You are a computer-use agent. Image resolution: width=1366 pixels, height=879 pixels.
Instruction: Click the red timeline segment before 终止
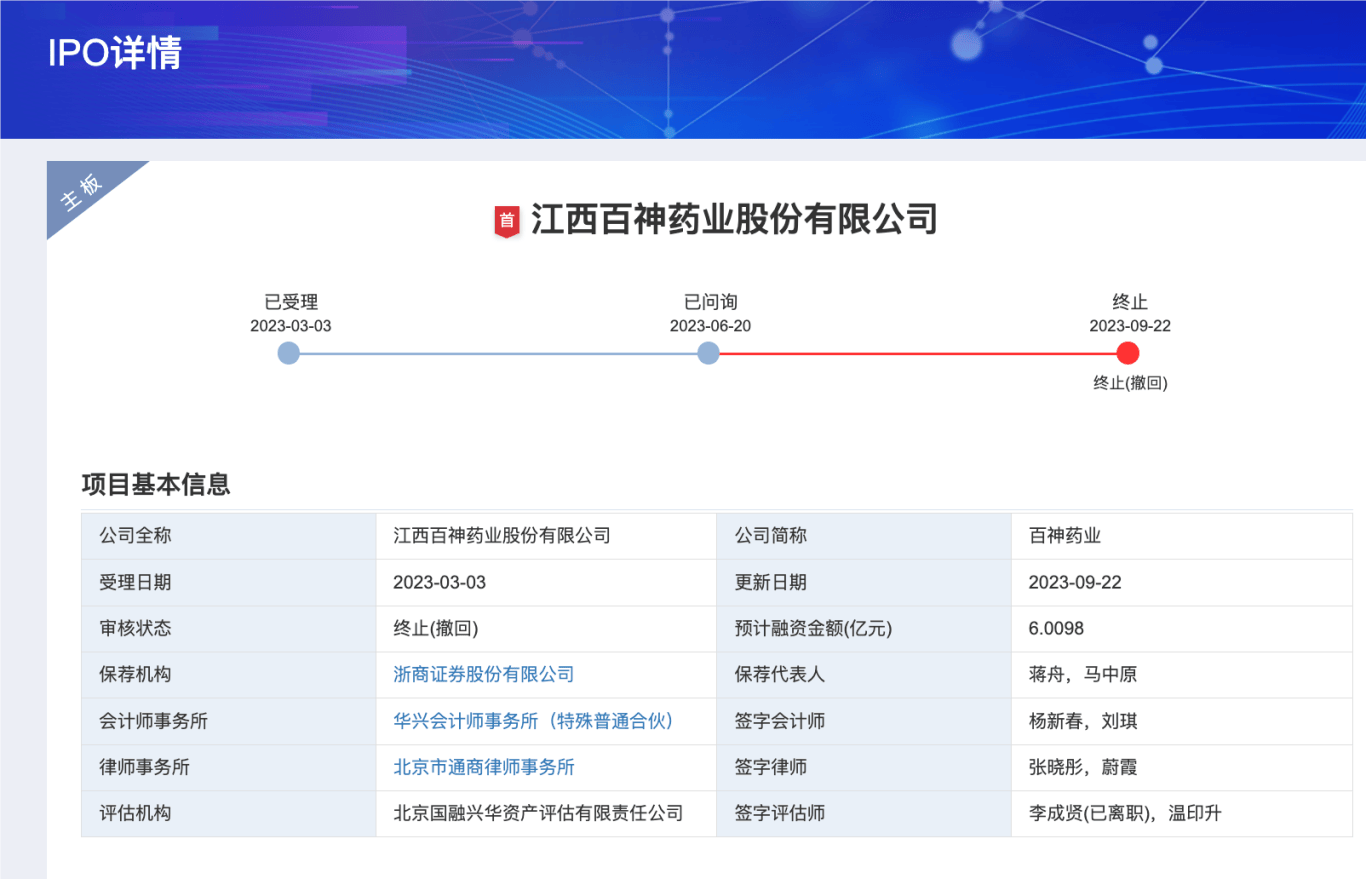pos(918,353)
